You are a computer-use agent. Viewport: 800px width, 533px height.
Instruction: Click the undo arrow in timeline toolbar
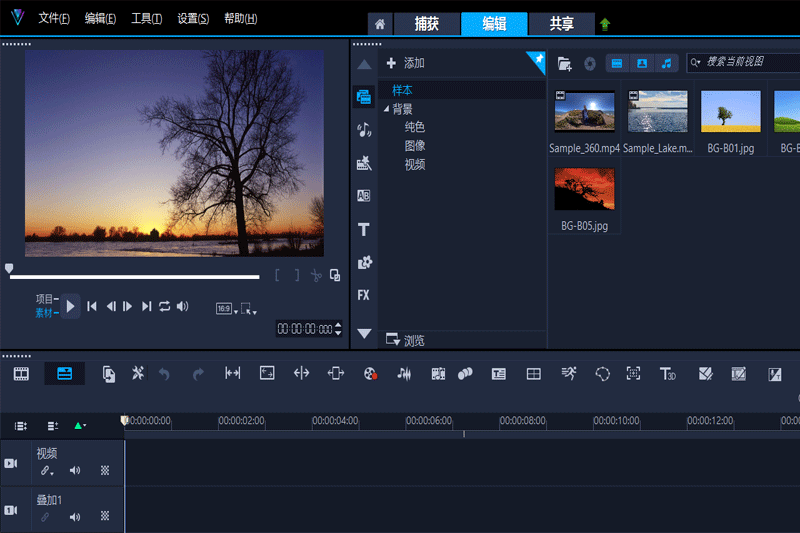[x=164, y=373]
